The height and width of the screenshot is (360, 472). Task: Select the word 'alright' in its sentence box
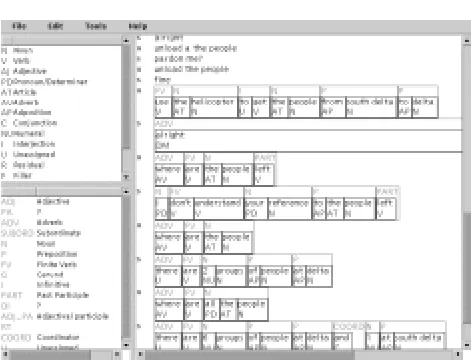point(170,135)
